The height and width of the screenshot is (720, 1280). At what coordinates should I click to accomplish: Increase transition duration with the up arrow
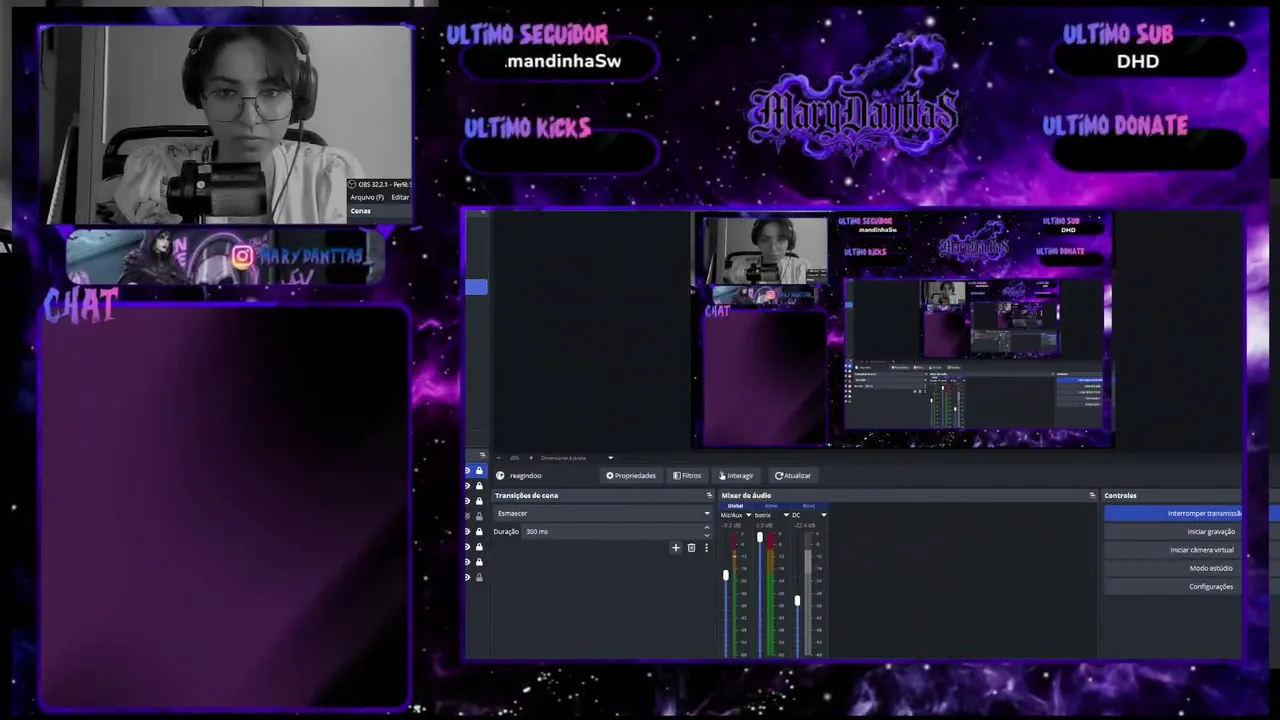coord(707,528)
